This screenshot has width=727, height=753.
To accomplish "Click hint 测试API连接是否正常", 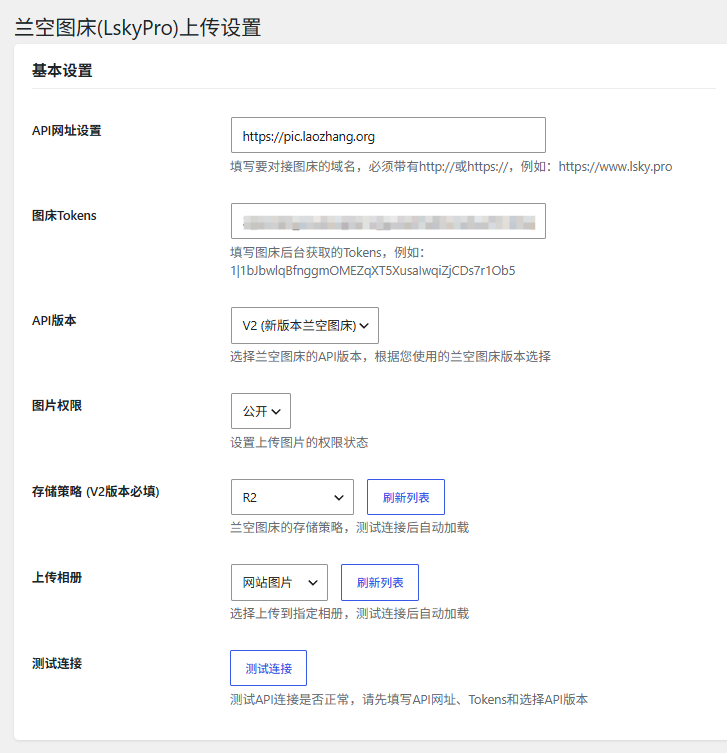I will click(x=409, y=699).
